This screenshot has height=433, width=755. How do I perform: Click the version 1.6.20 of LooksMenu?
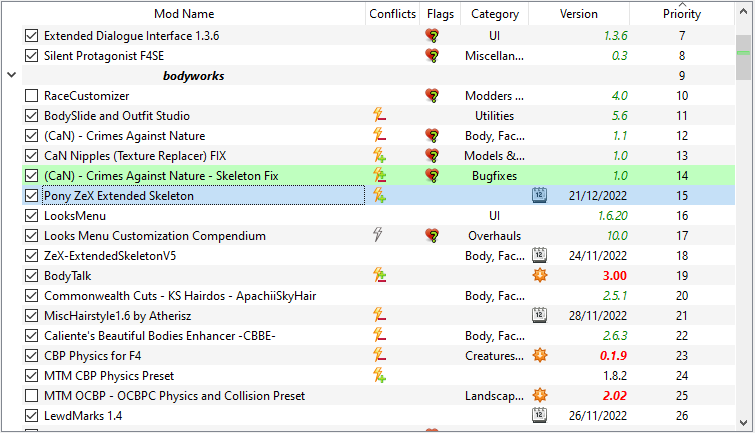coord(612,216)
